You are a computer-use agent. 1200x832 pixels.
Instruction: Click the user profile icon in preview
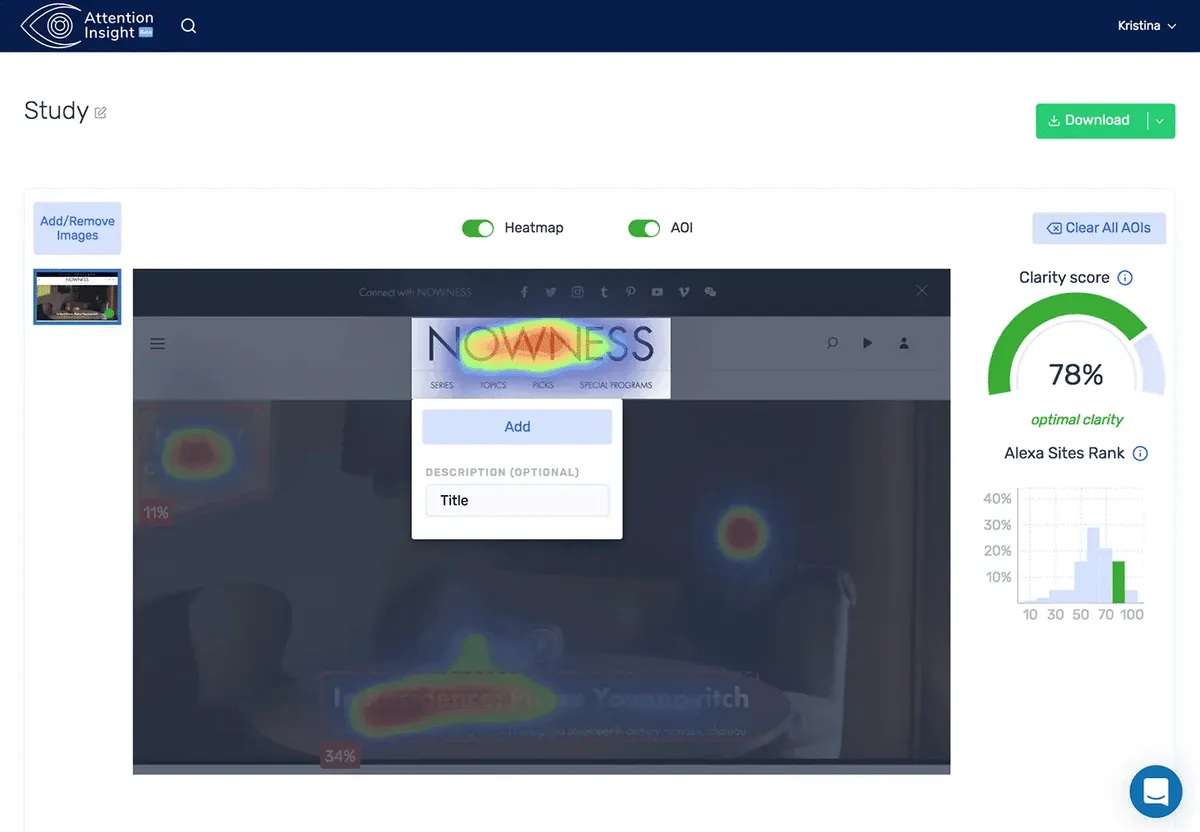[x=904, y=343]
